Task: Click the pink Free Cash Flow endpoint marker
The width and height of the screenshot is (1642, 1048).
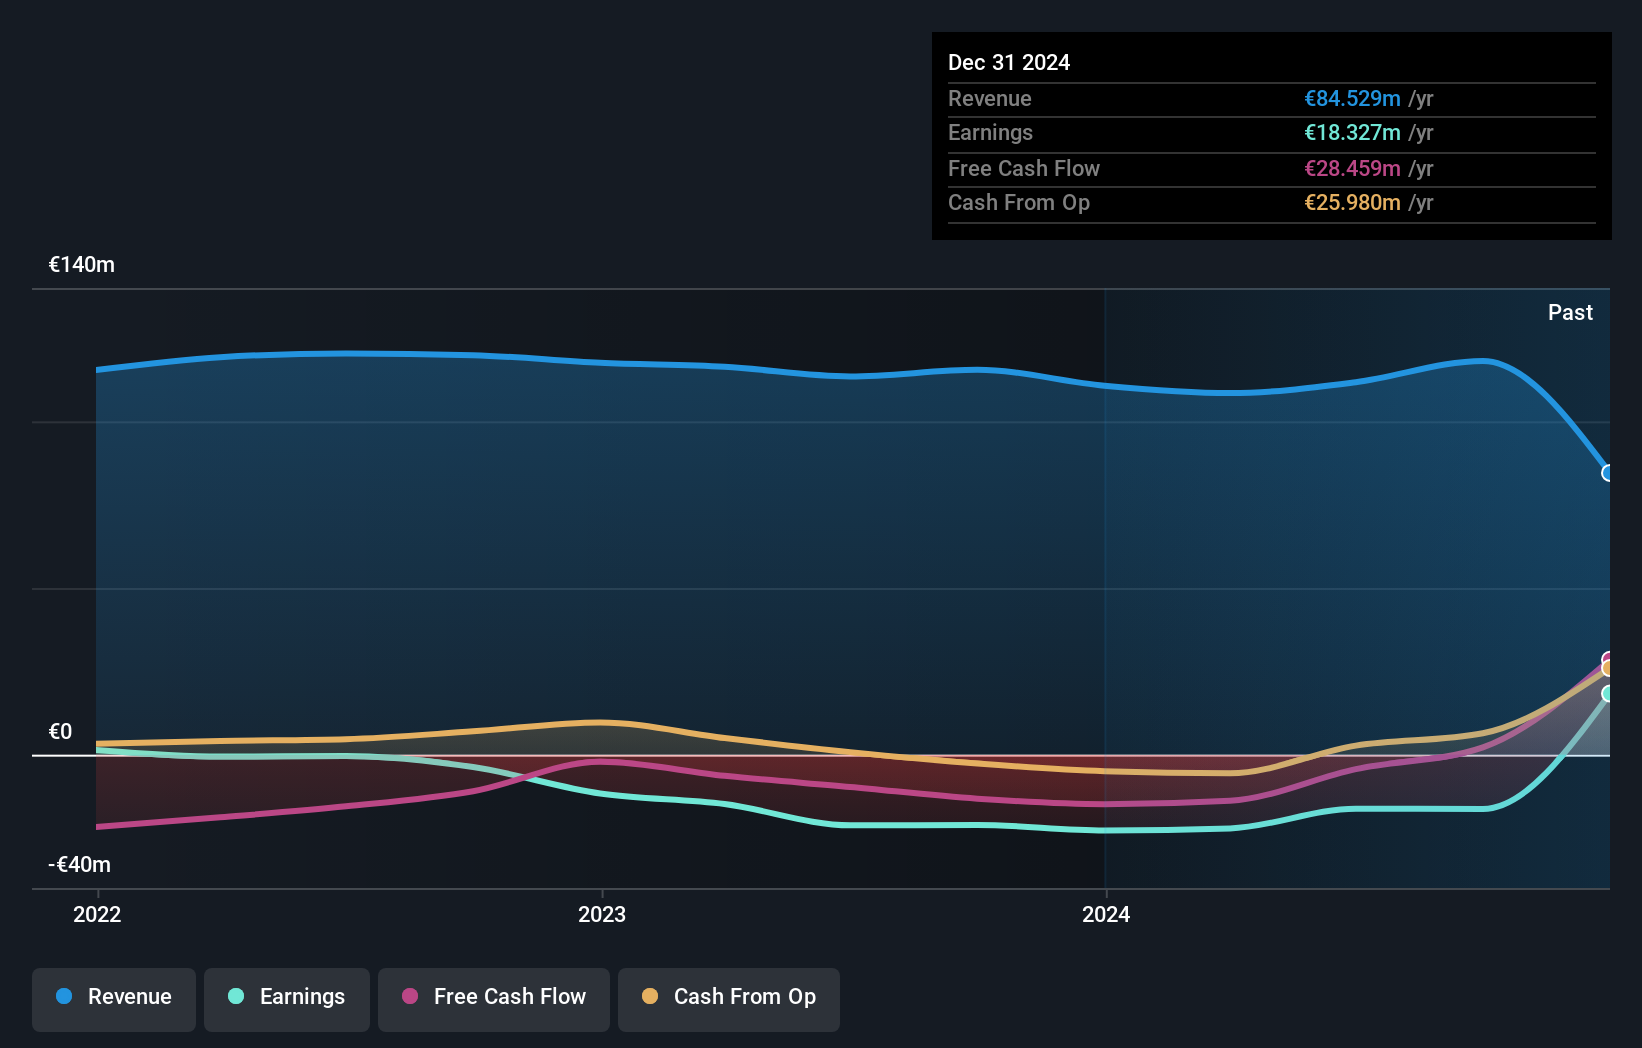Action: (1606, 656)
